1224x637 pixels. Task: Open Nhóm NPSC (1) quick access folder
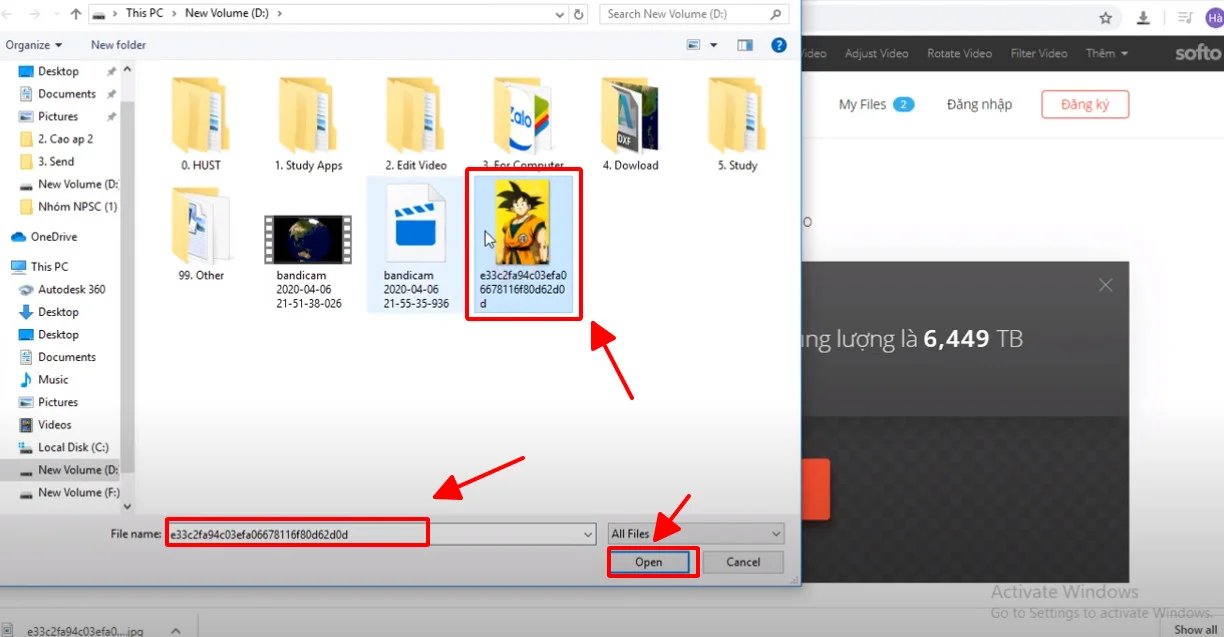[77, 207]
